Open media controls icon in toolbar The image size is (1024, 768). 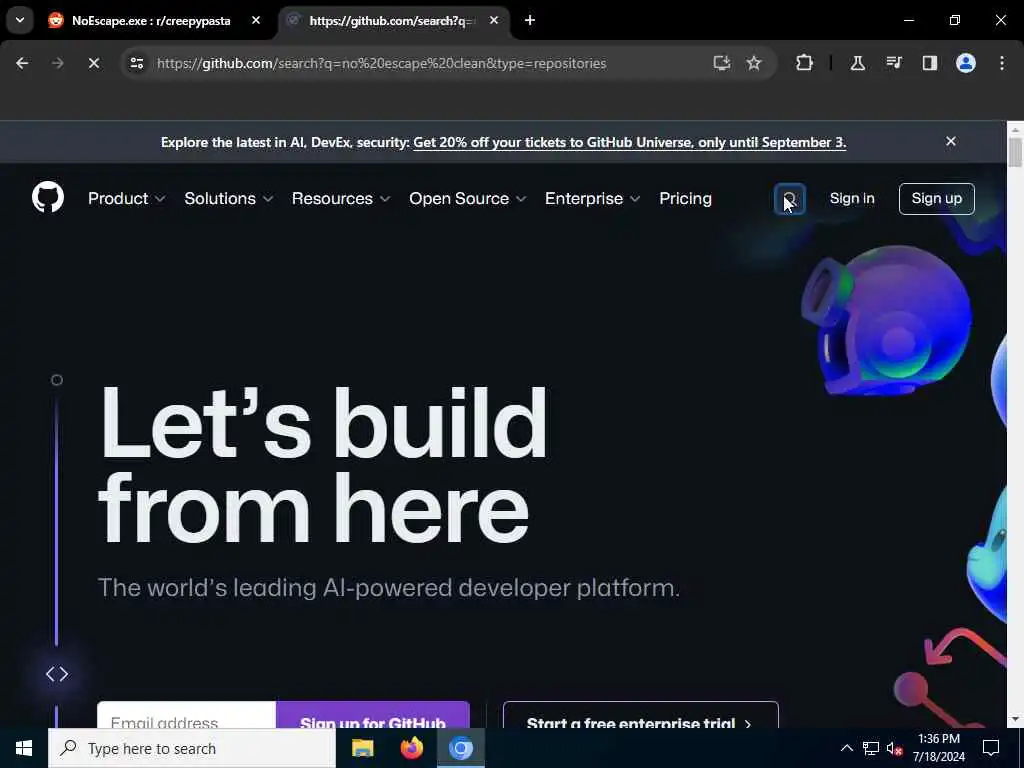pyautogui.click(x=893, y=63)
